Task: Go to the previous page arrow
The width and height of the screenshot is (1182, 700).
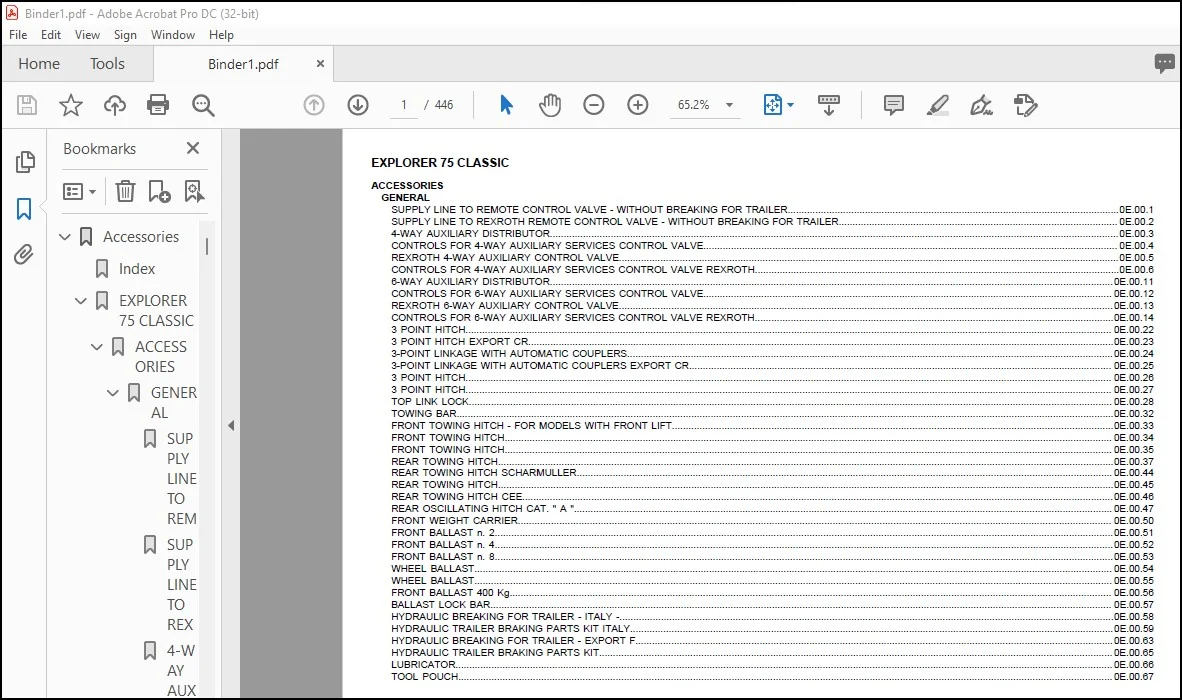Action: tap(314, 105)
